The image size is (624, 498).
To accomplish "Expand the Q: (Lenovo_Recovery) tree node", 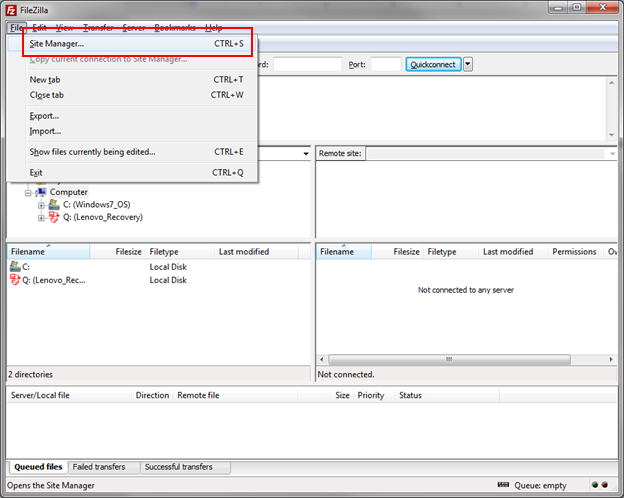I will pos(41,218).
